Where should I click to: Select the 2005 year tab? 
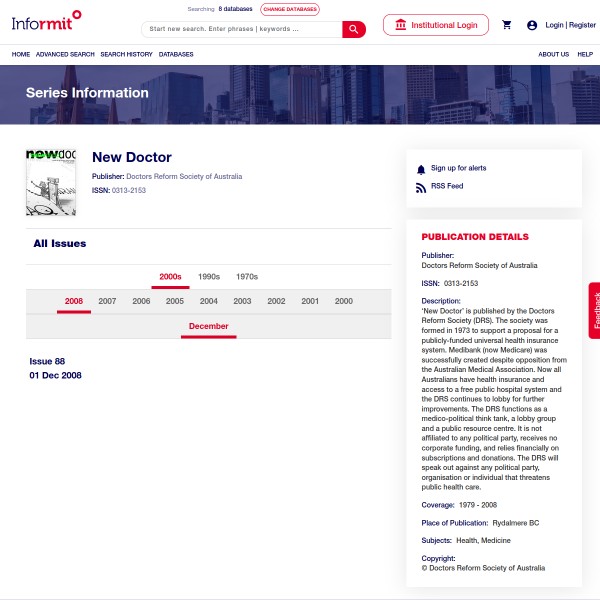[175, 301]
